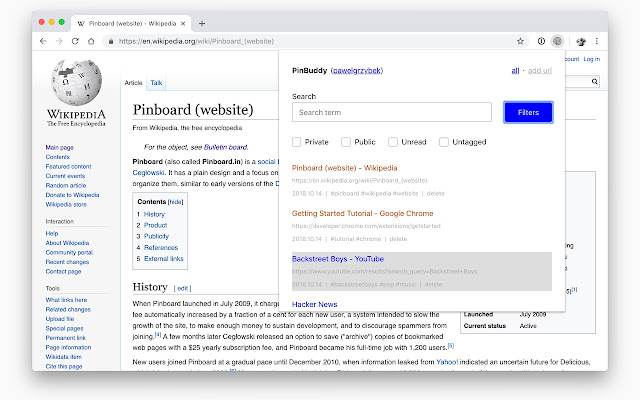Open Recent changes sidebar link
This screenshot has width=640, height=400.
point(67,262)
